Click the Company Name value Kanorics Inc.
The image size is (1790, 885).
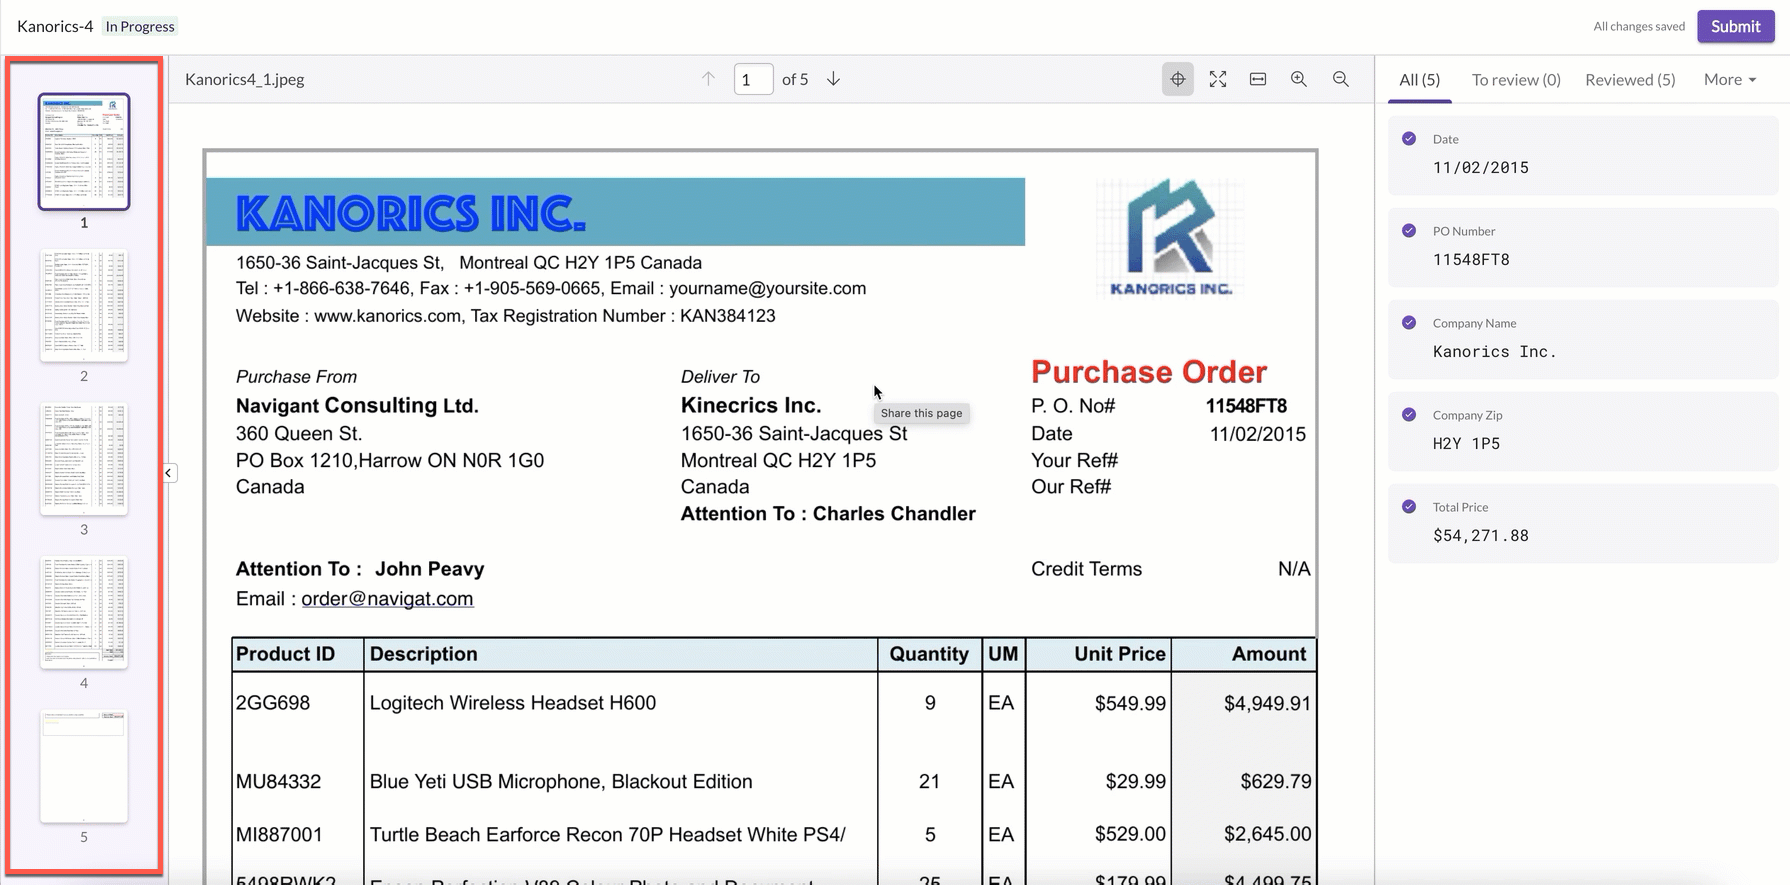pos(1495,352)
